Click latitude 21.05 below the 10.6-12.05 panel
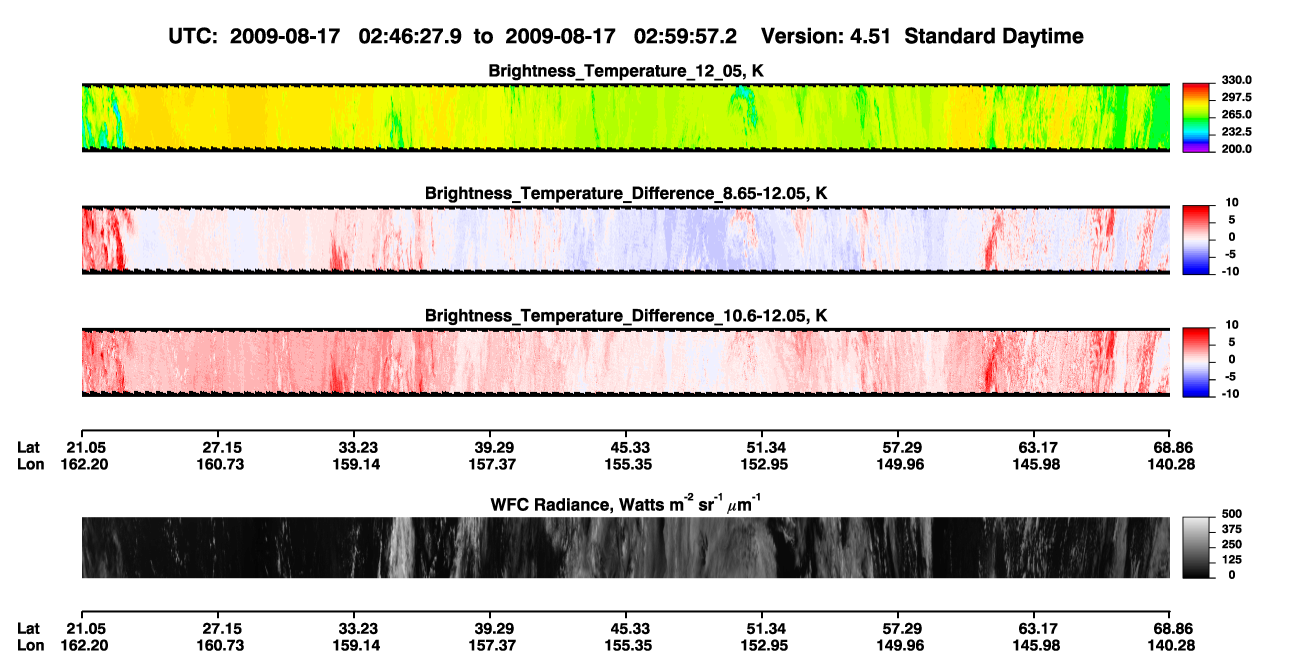This screenshot has height=667, width=1300. [x=85, y=447]
